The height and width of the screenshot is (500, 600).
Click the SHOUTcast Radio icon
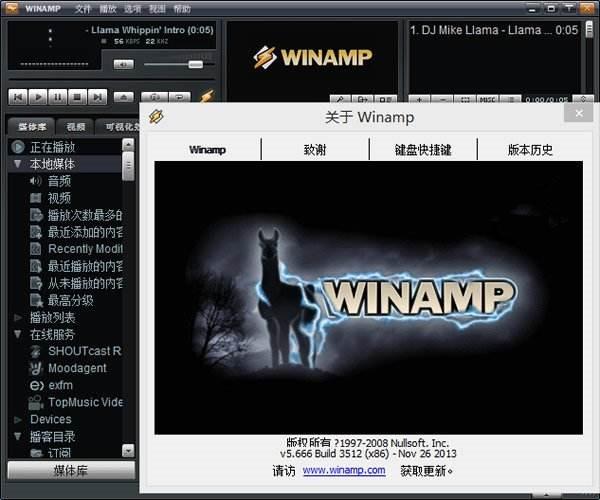click(36, 351)
